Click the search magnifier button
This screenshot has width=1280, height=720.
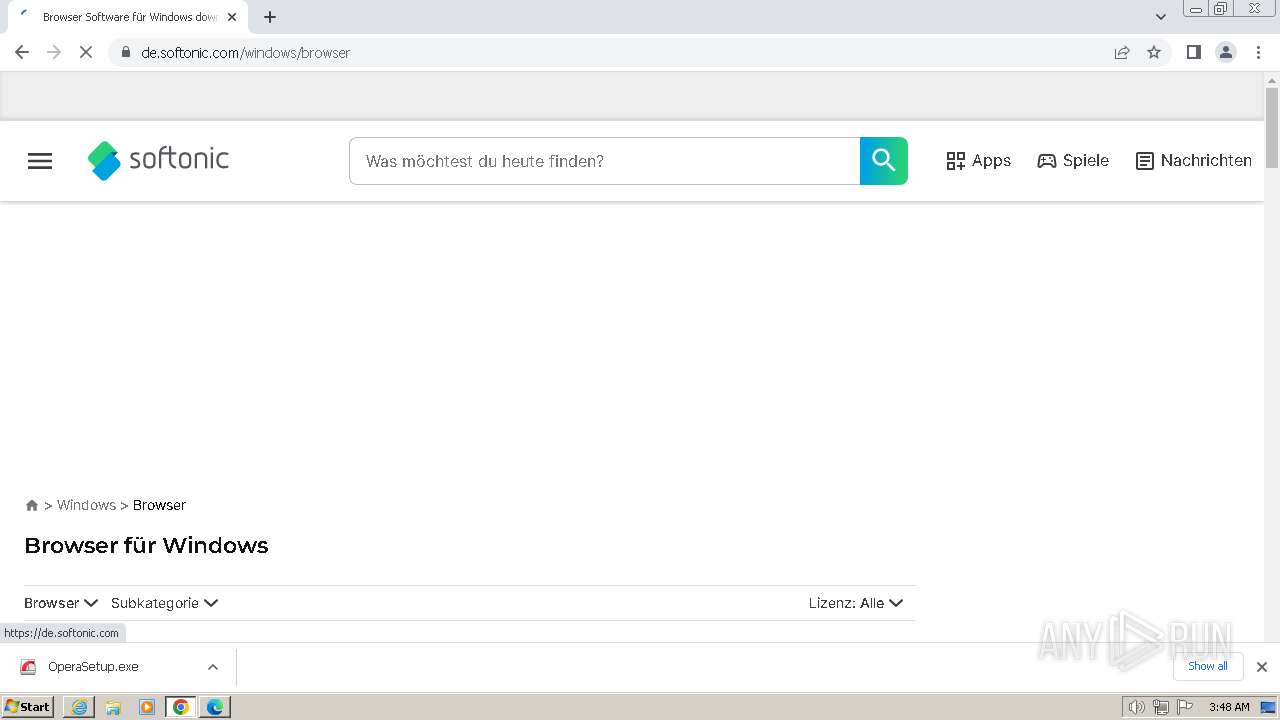(884, 161)
